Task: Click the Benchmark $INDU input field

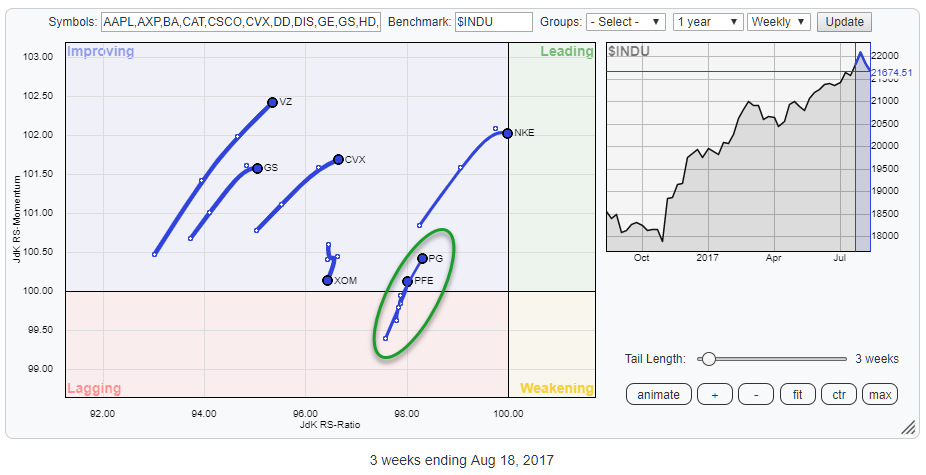Action: (x=494, y=22)
